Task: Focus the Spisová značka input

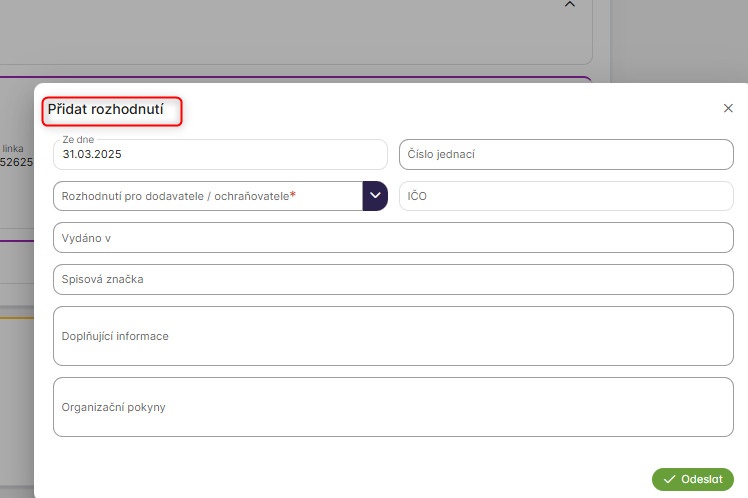Action: pyautogui.click(x=393, y=279)
